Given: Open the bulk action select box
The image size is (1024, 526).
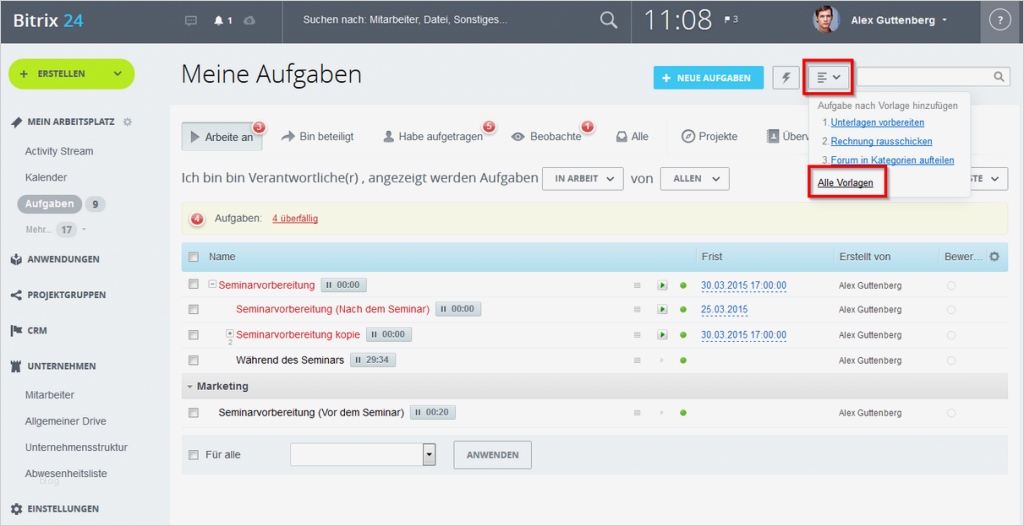Looking at the screenshot, I should point(363,455).
